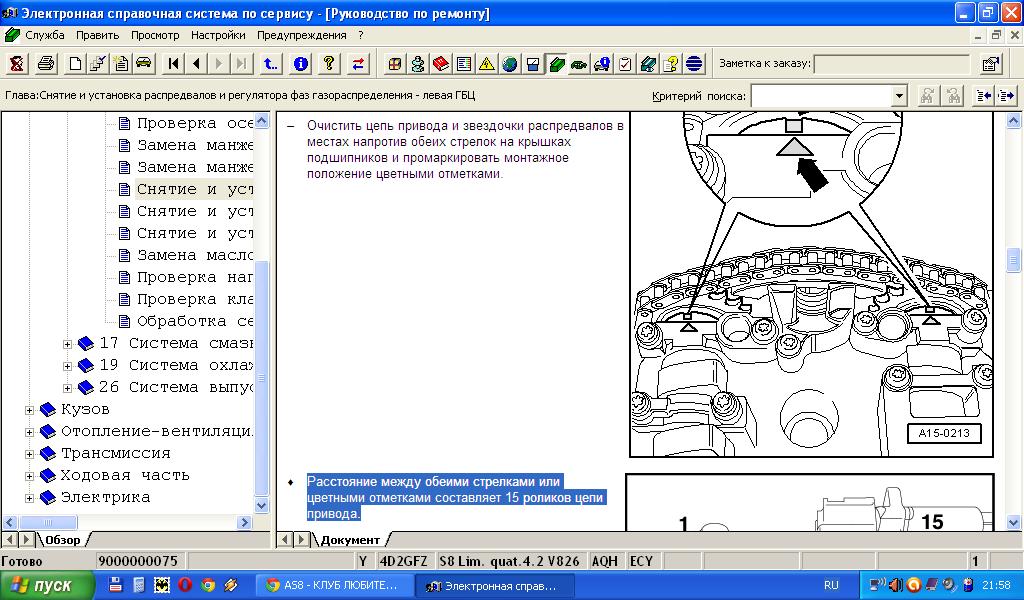
Task: Click the yellow car icon in the toolbar
Action: [143, 64]
